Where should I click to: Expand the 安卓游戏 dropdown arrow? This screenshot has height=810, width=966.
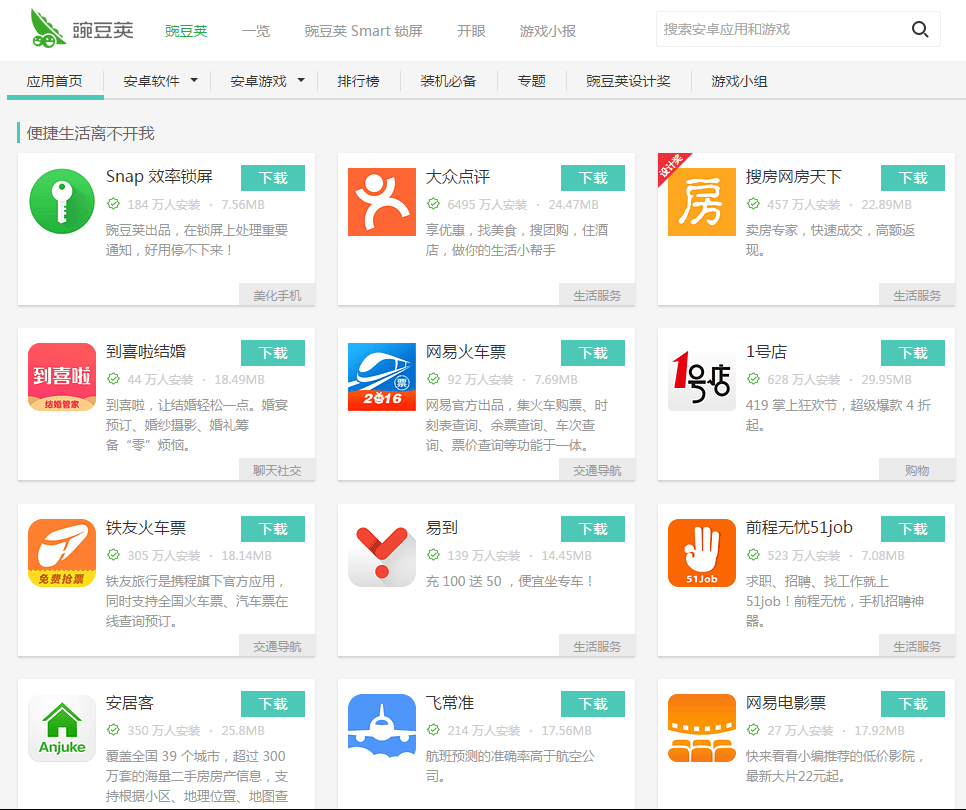coord(301,80)
